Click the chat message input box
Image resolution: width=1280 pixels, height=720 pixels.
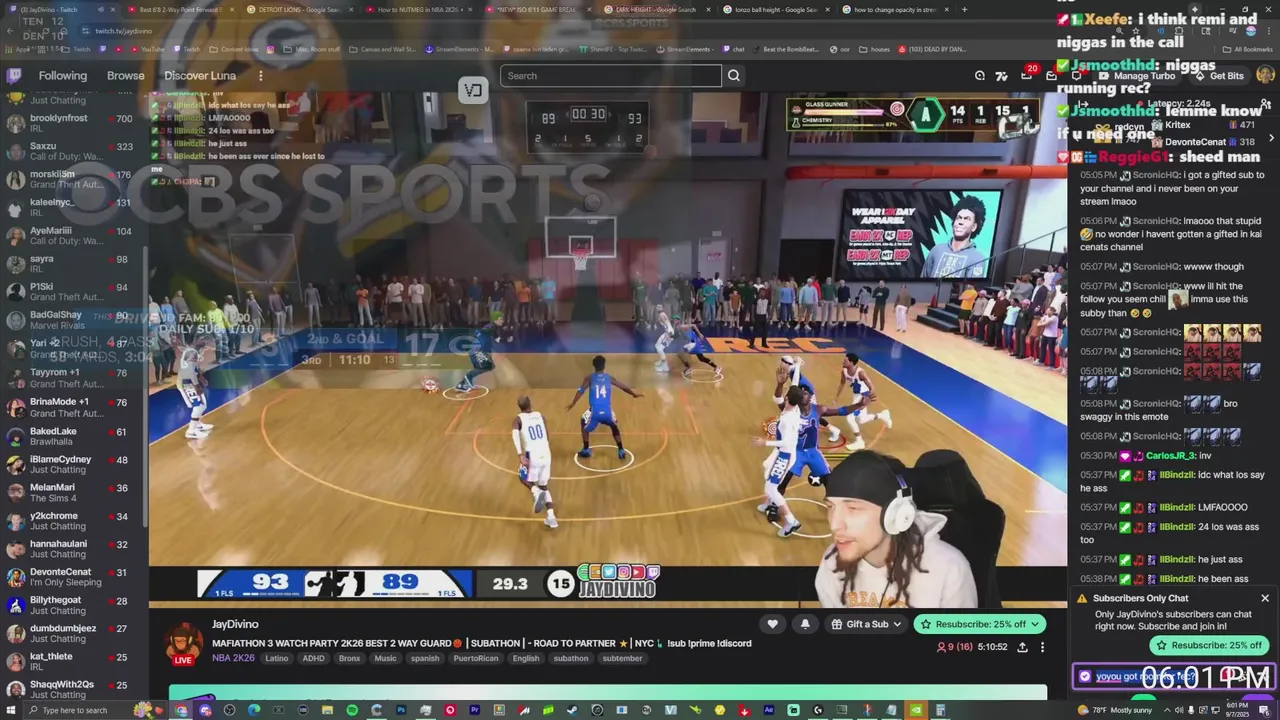pos(1174,677)
